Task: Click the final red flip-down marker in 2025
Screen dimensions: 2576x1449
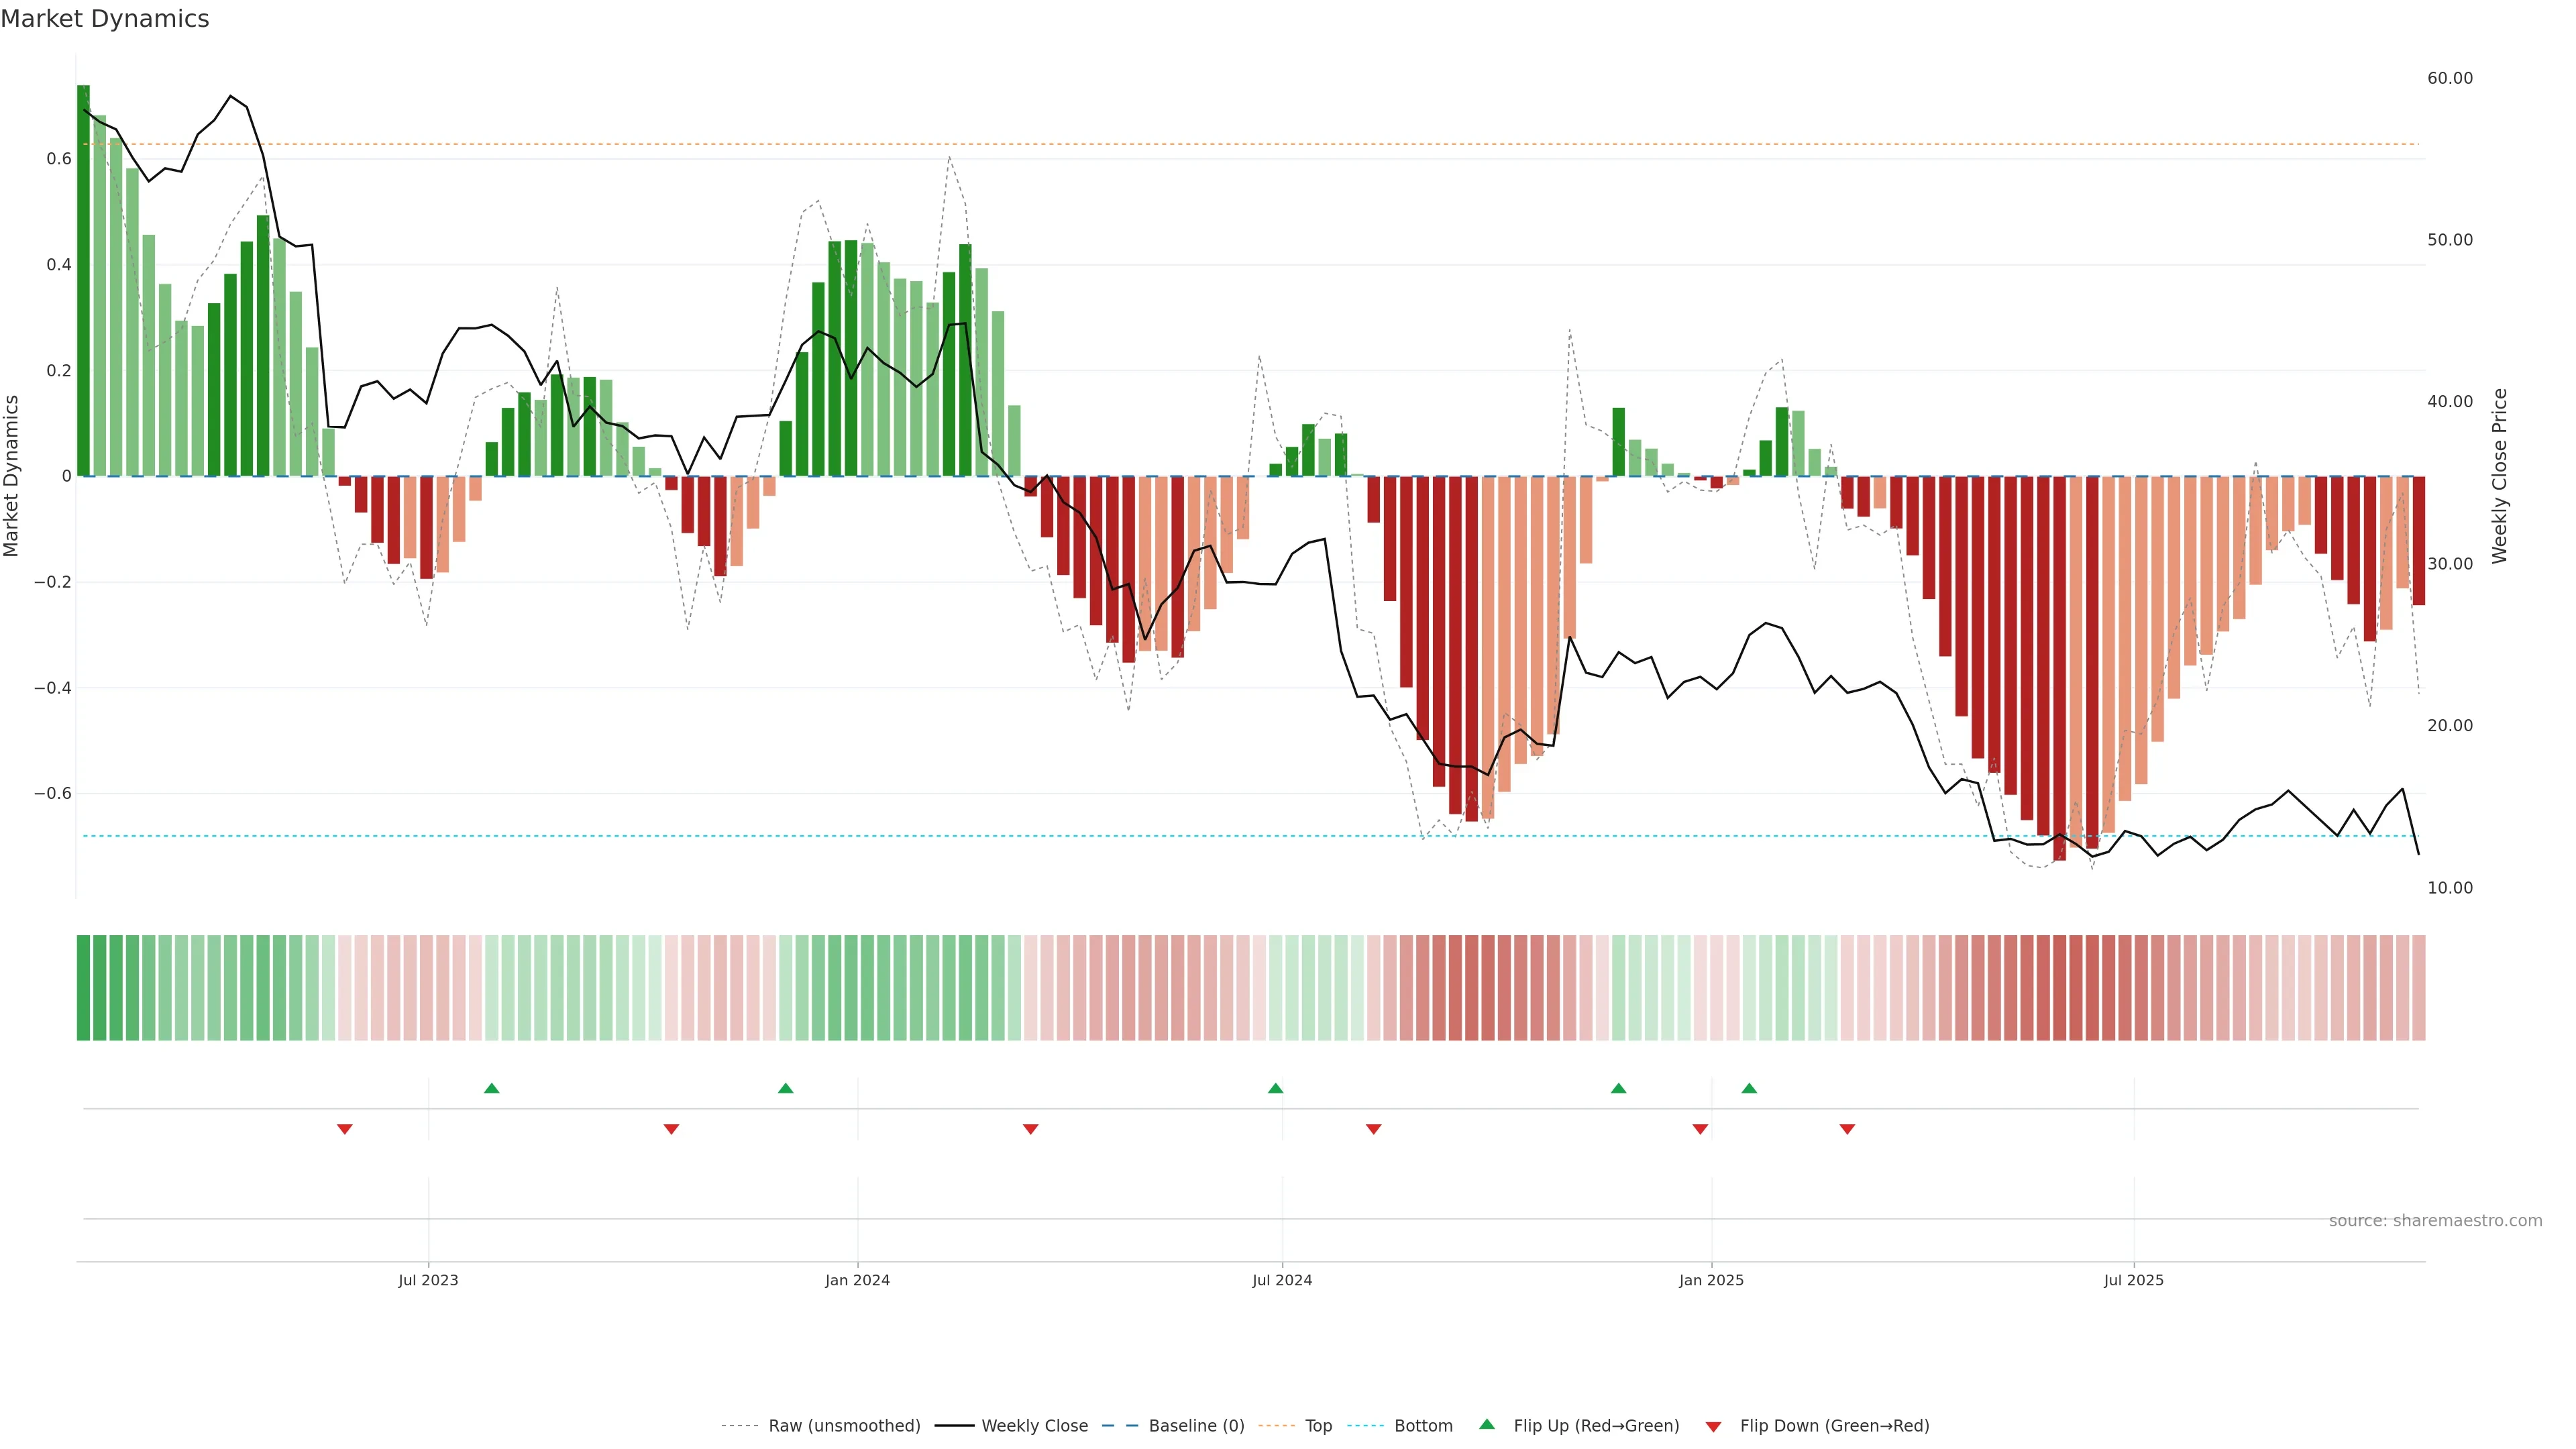Action: tap(1847, 1129)
